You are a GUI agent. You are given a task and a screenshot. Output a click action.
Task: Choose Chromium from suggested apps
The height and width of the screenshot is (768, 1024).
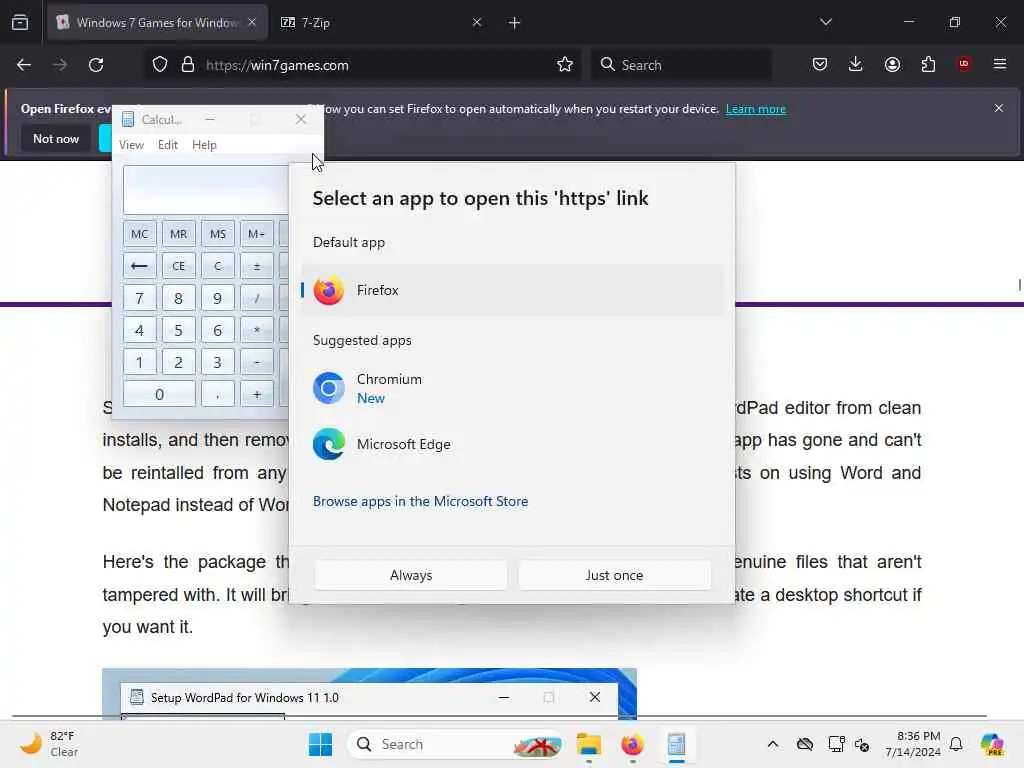513,389
